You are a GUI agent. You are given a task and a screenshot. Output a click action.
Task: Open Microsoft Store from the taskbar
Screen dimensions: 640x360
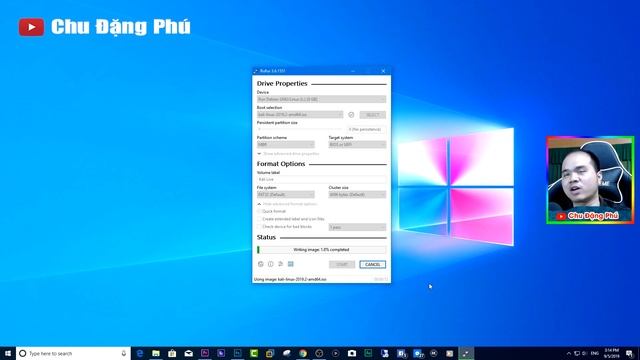172,353
